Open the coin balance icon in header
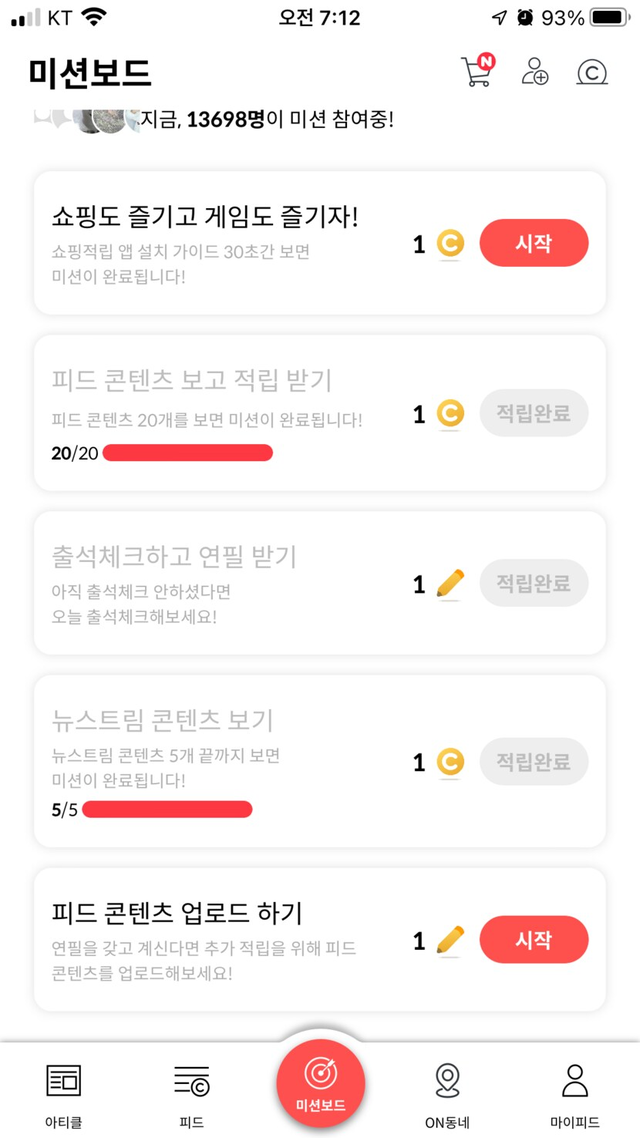This screenshot has width=640, height=1138. (592, 72)
